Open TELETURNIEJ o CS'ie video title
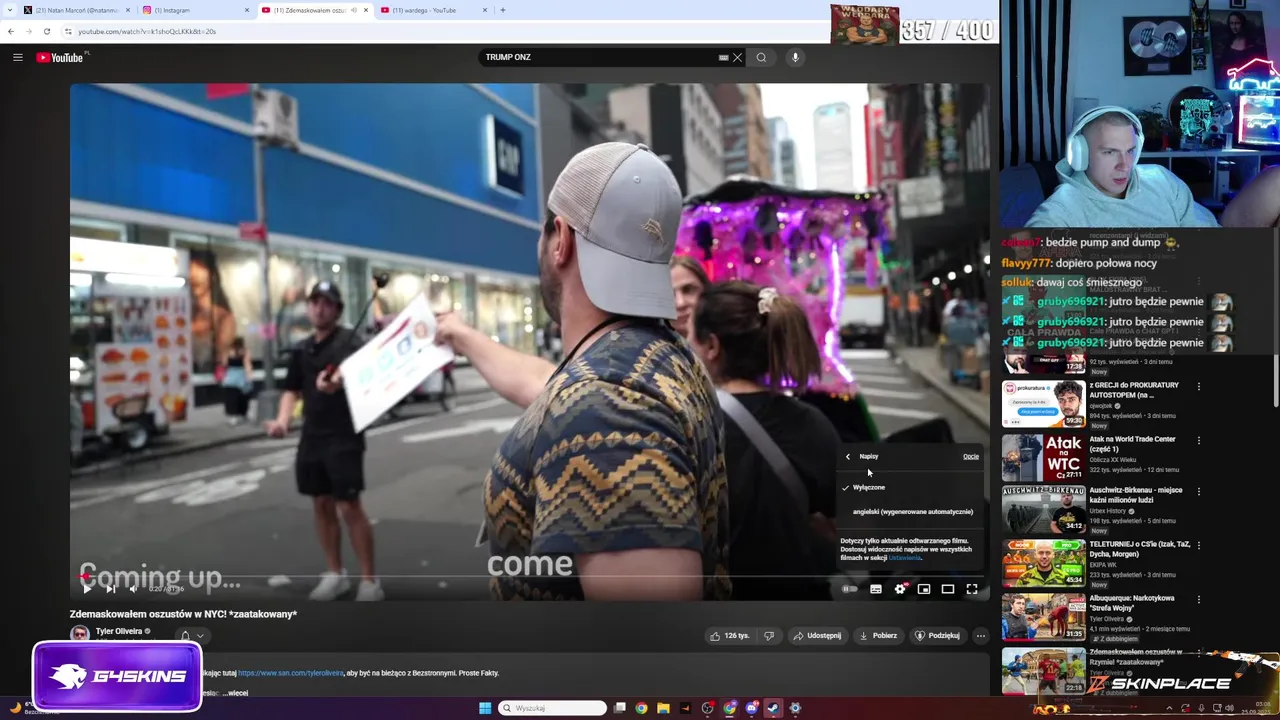The image size is (1280, 720). click(x=1140, y=549)
